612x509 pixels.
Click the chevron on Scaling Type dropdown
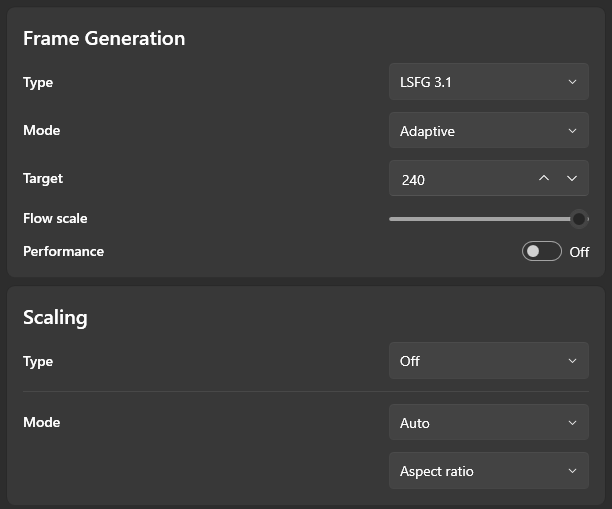pyautogui.click(x=572, y=361)
